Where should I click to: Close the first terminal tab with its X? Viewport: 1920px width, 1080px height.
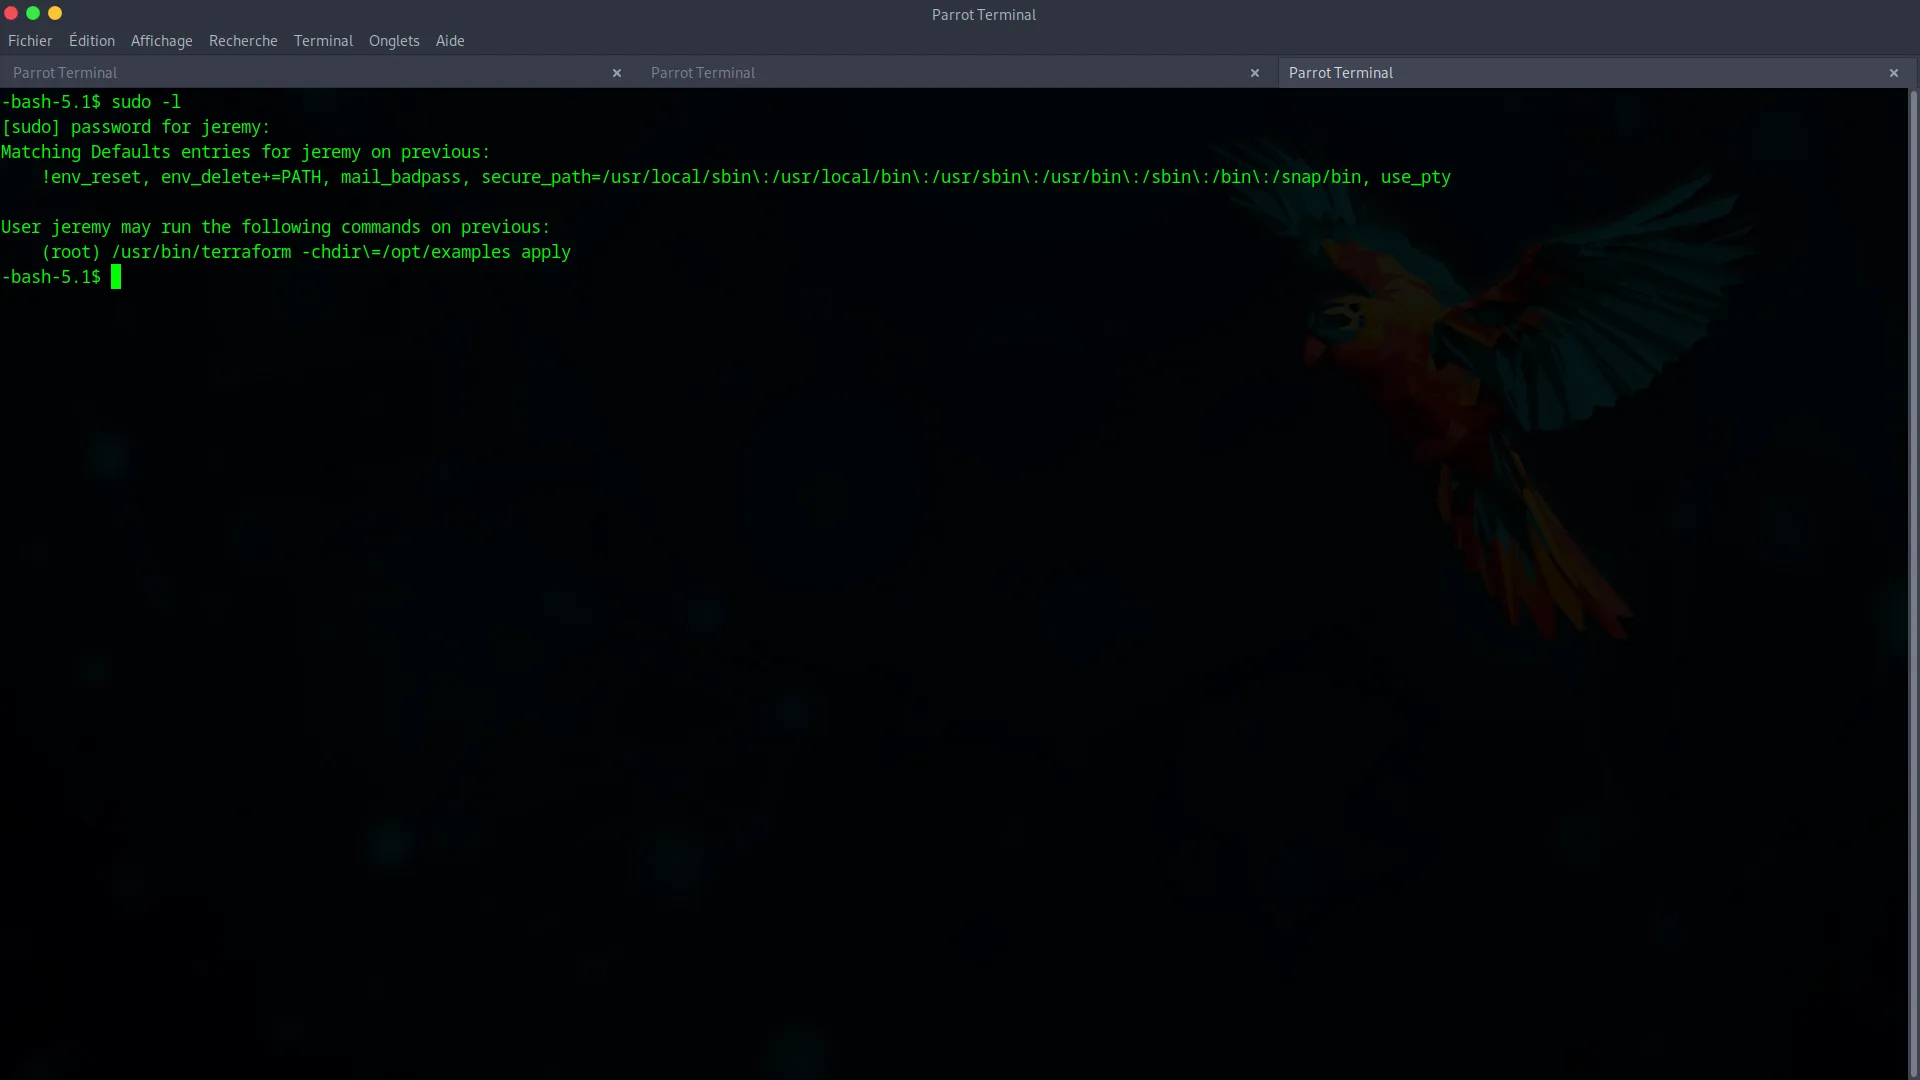(x=617, y=73)
